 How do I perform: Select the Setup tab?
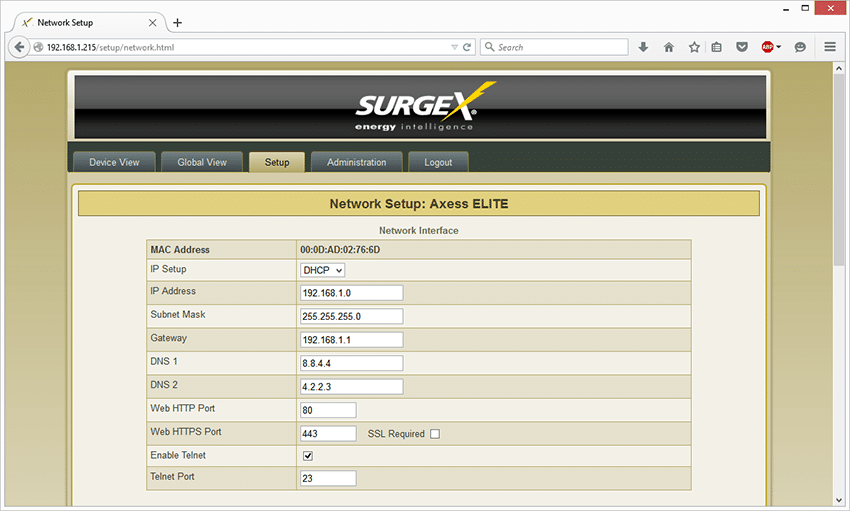click(x=277, y=162)
